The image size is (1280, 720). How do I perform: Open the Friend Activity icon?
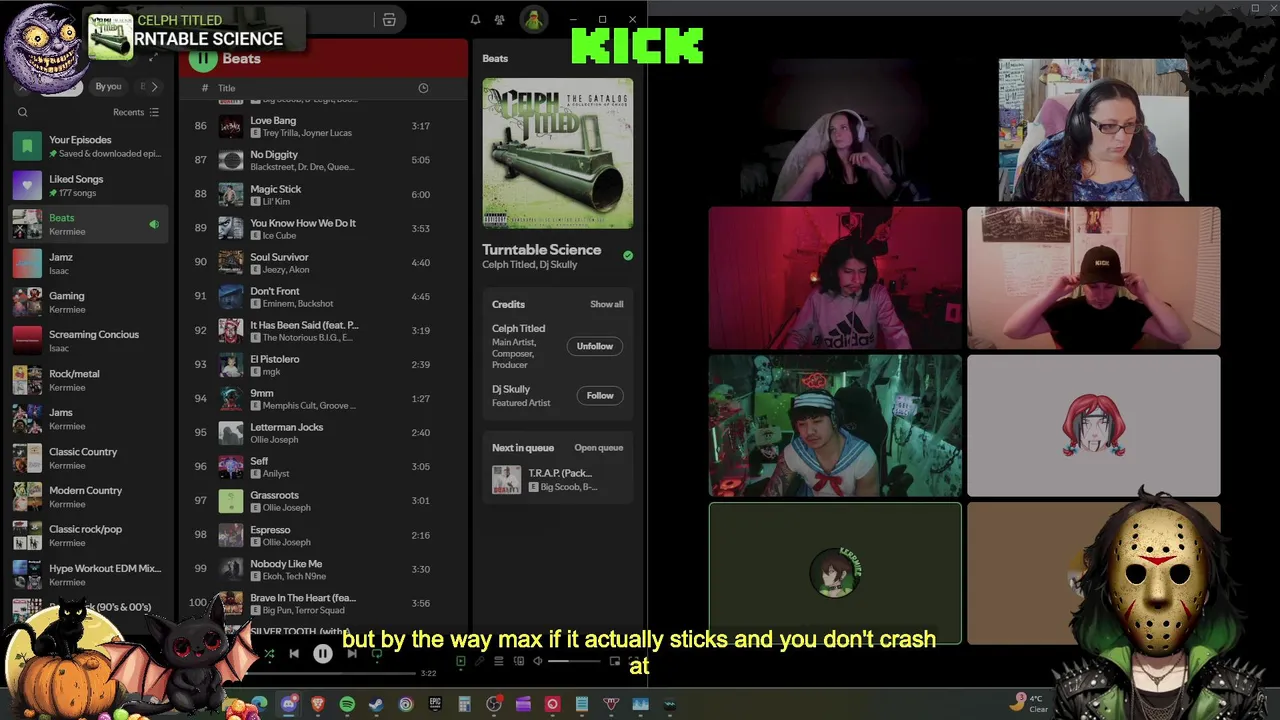pos(499,20)
